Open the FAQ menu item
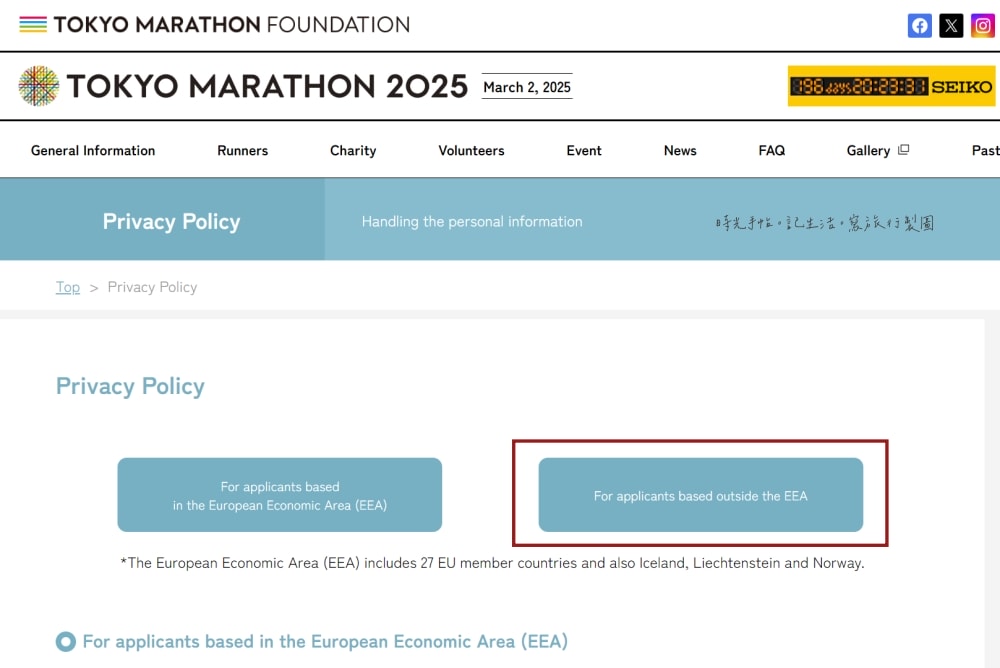Viewport: 1000px width, 668px height. coord(772,151)
